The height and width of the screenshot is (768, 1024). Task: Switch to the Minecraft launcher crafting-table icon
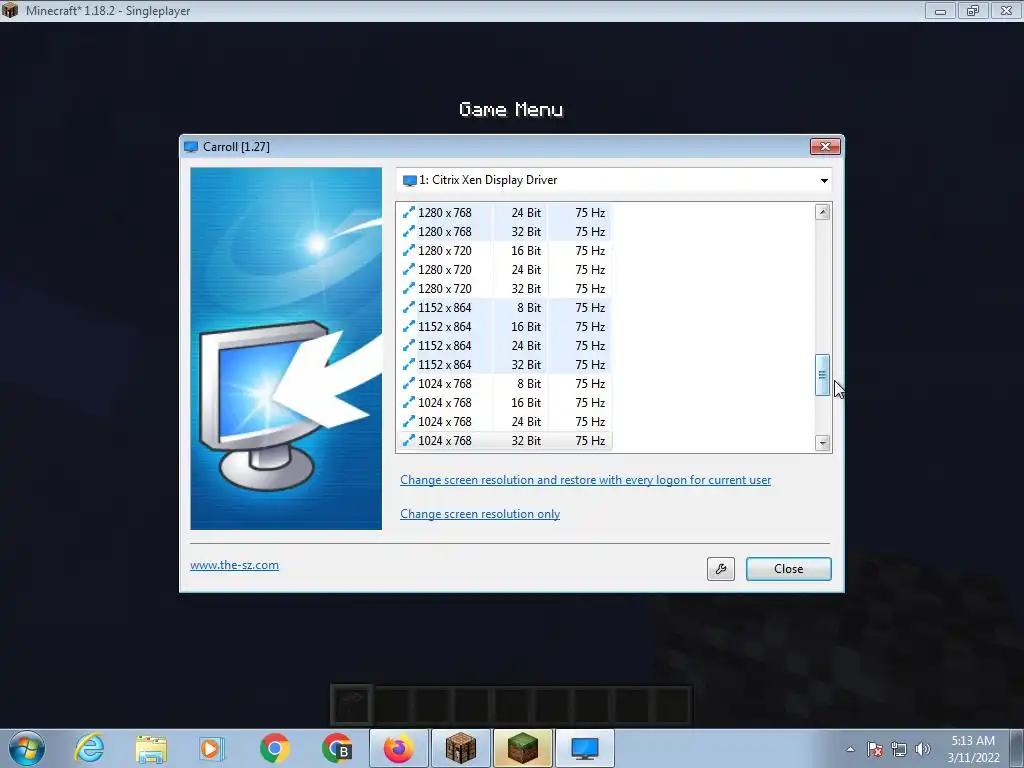click(x=460, y=748)
